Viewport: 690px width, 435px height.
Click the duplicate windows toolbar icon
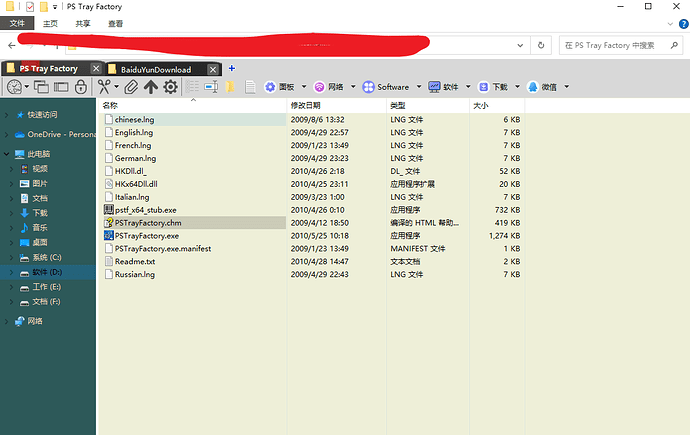[41, 87]
